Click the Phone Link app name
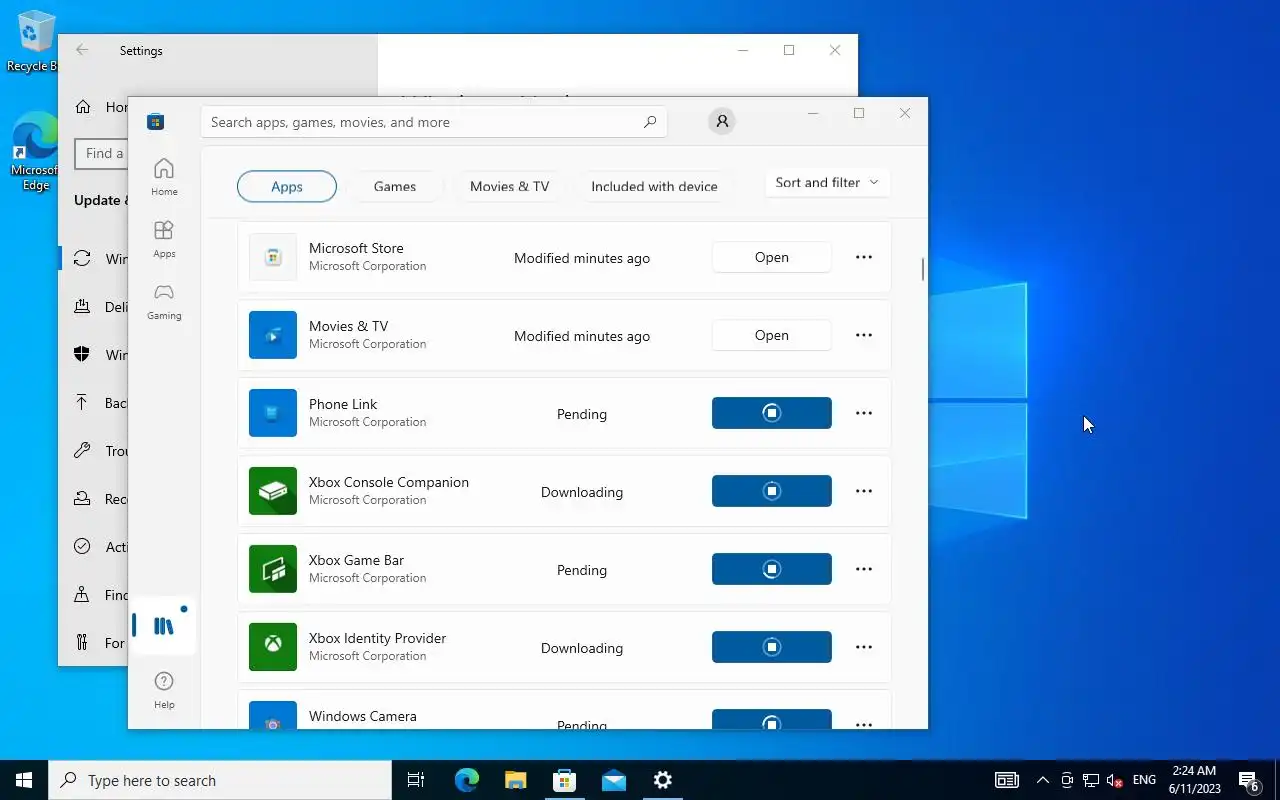Image resolution: width=1280 pixels, height=800 pixels. (343, 404)
